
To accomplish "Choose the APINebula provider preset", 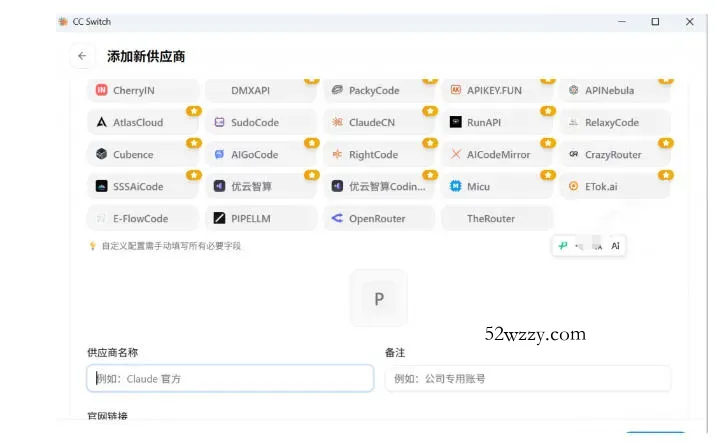I will click(615, 90).
